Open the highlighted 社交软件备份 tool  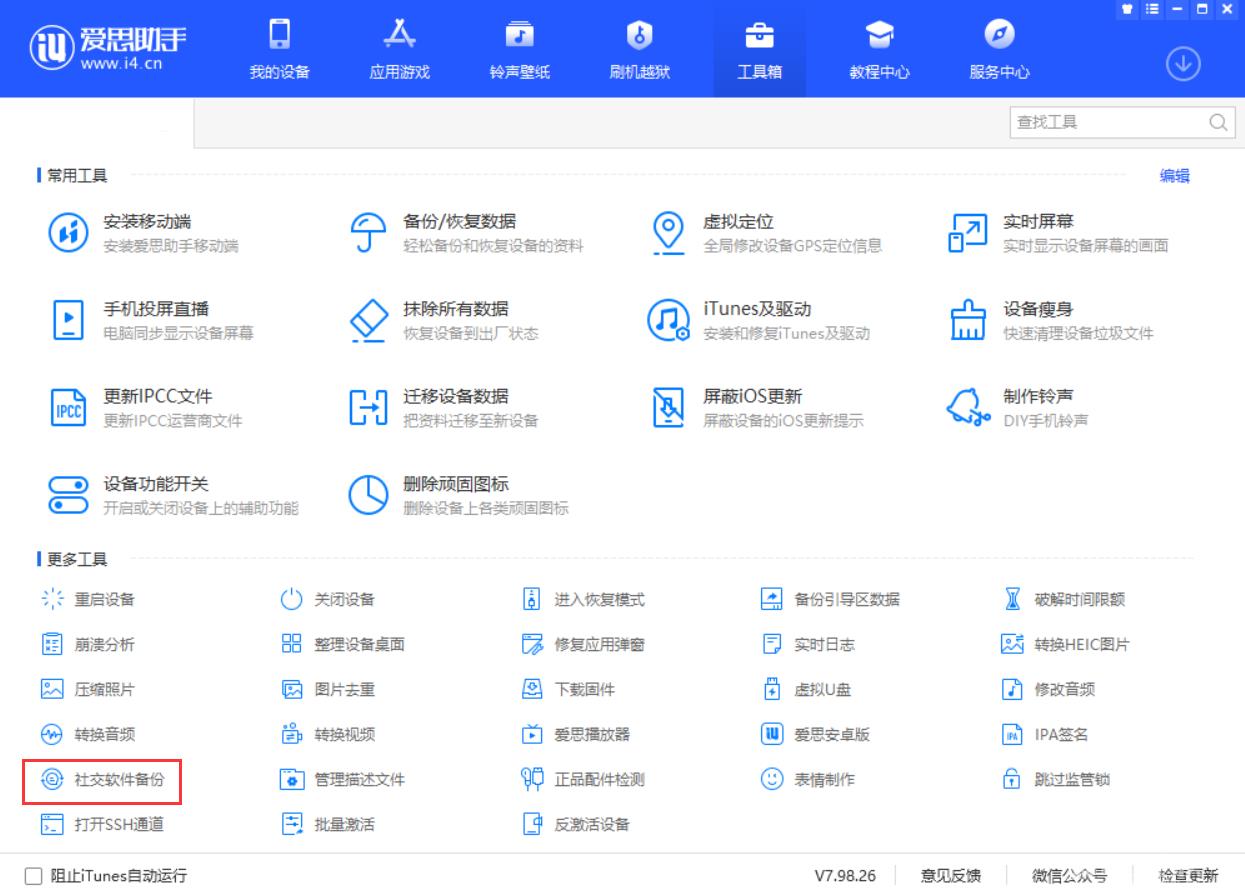click(105, 782)
